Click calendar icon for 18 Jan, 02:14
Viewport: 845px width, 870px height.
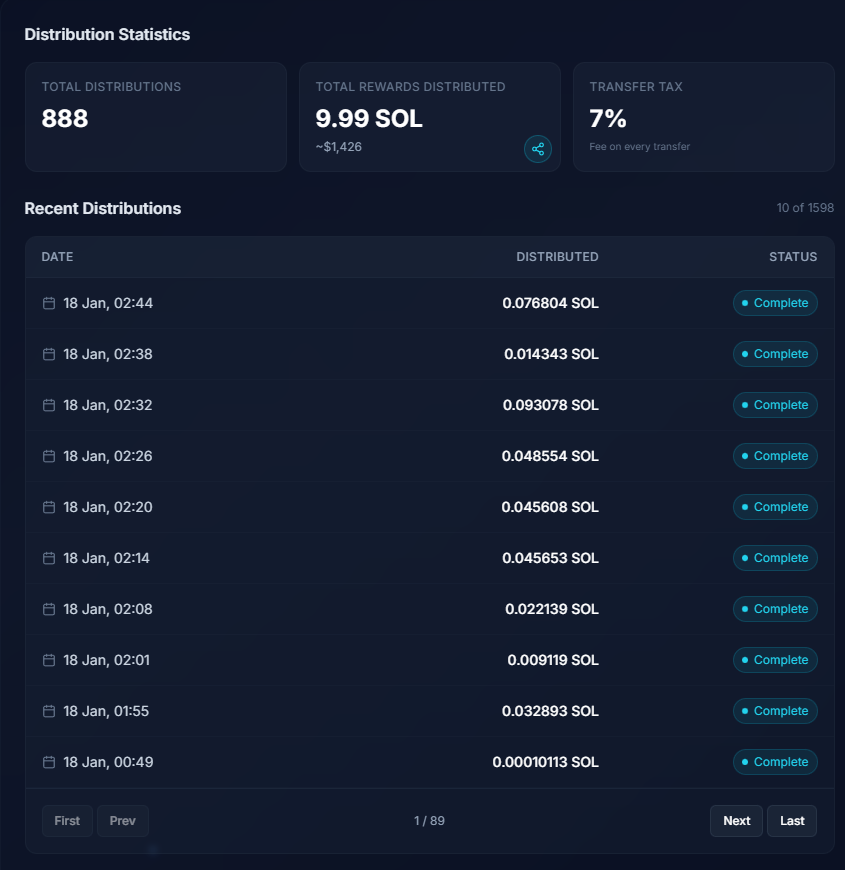49,558
